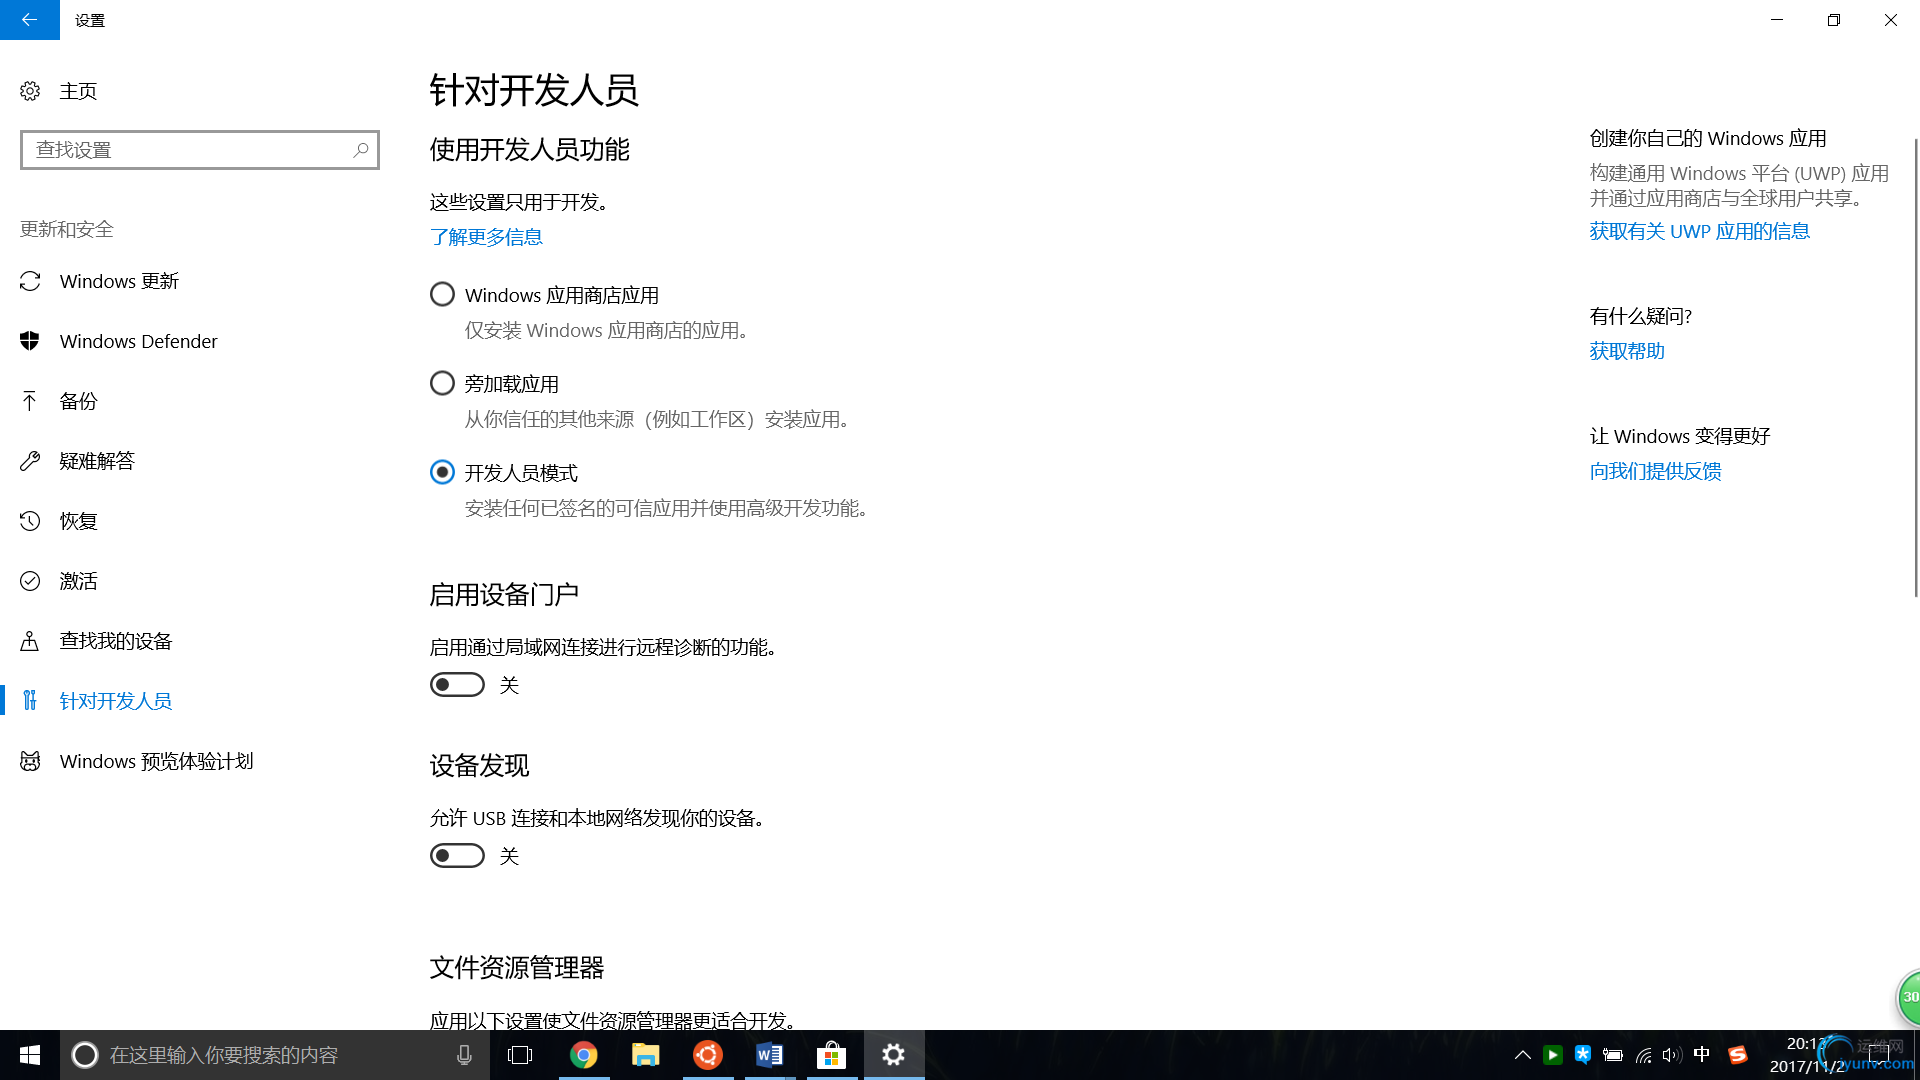Switch input method via 中 tray indicator
This screenshot has width=1920, height=1080.
[1702, 1055]
